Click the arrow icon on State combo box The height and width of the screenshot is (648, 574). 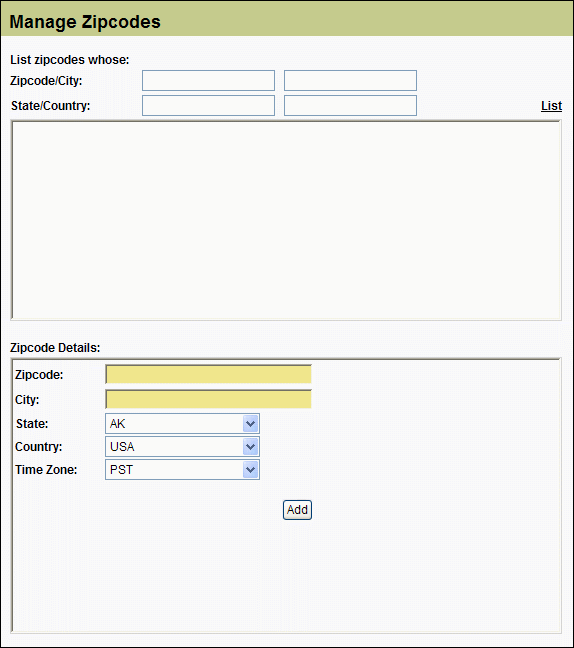point(250,424)
